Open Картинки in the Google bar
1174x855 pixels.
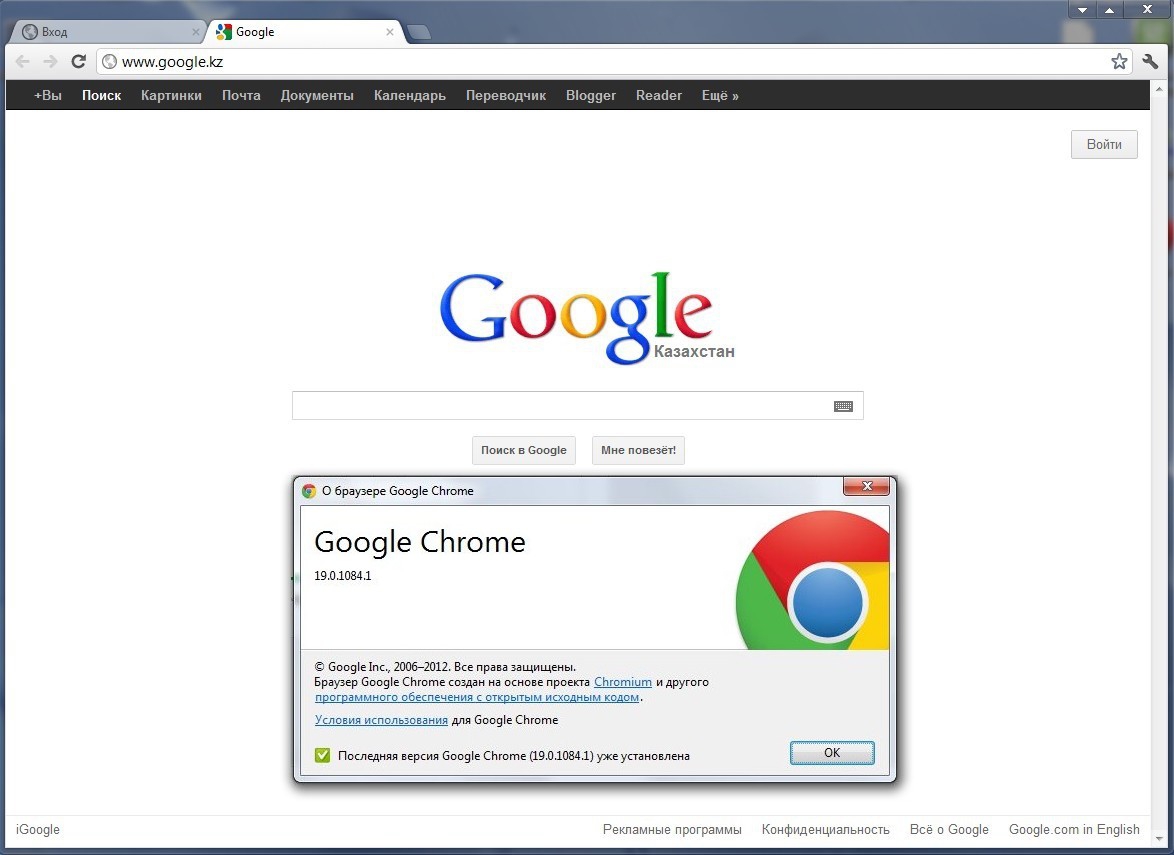tap(171, 96)
